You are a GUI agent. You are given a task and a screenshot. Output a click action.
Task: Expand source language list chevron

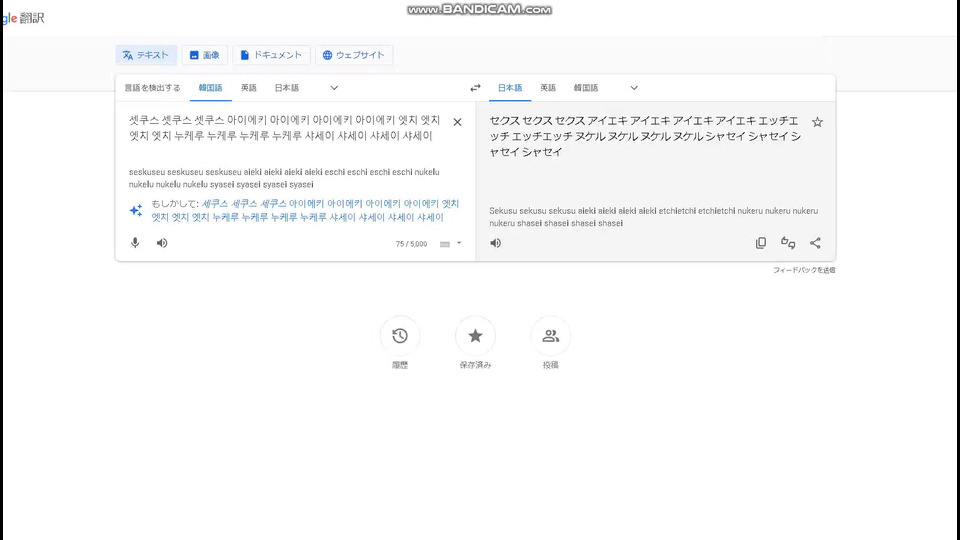334,88
